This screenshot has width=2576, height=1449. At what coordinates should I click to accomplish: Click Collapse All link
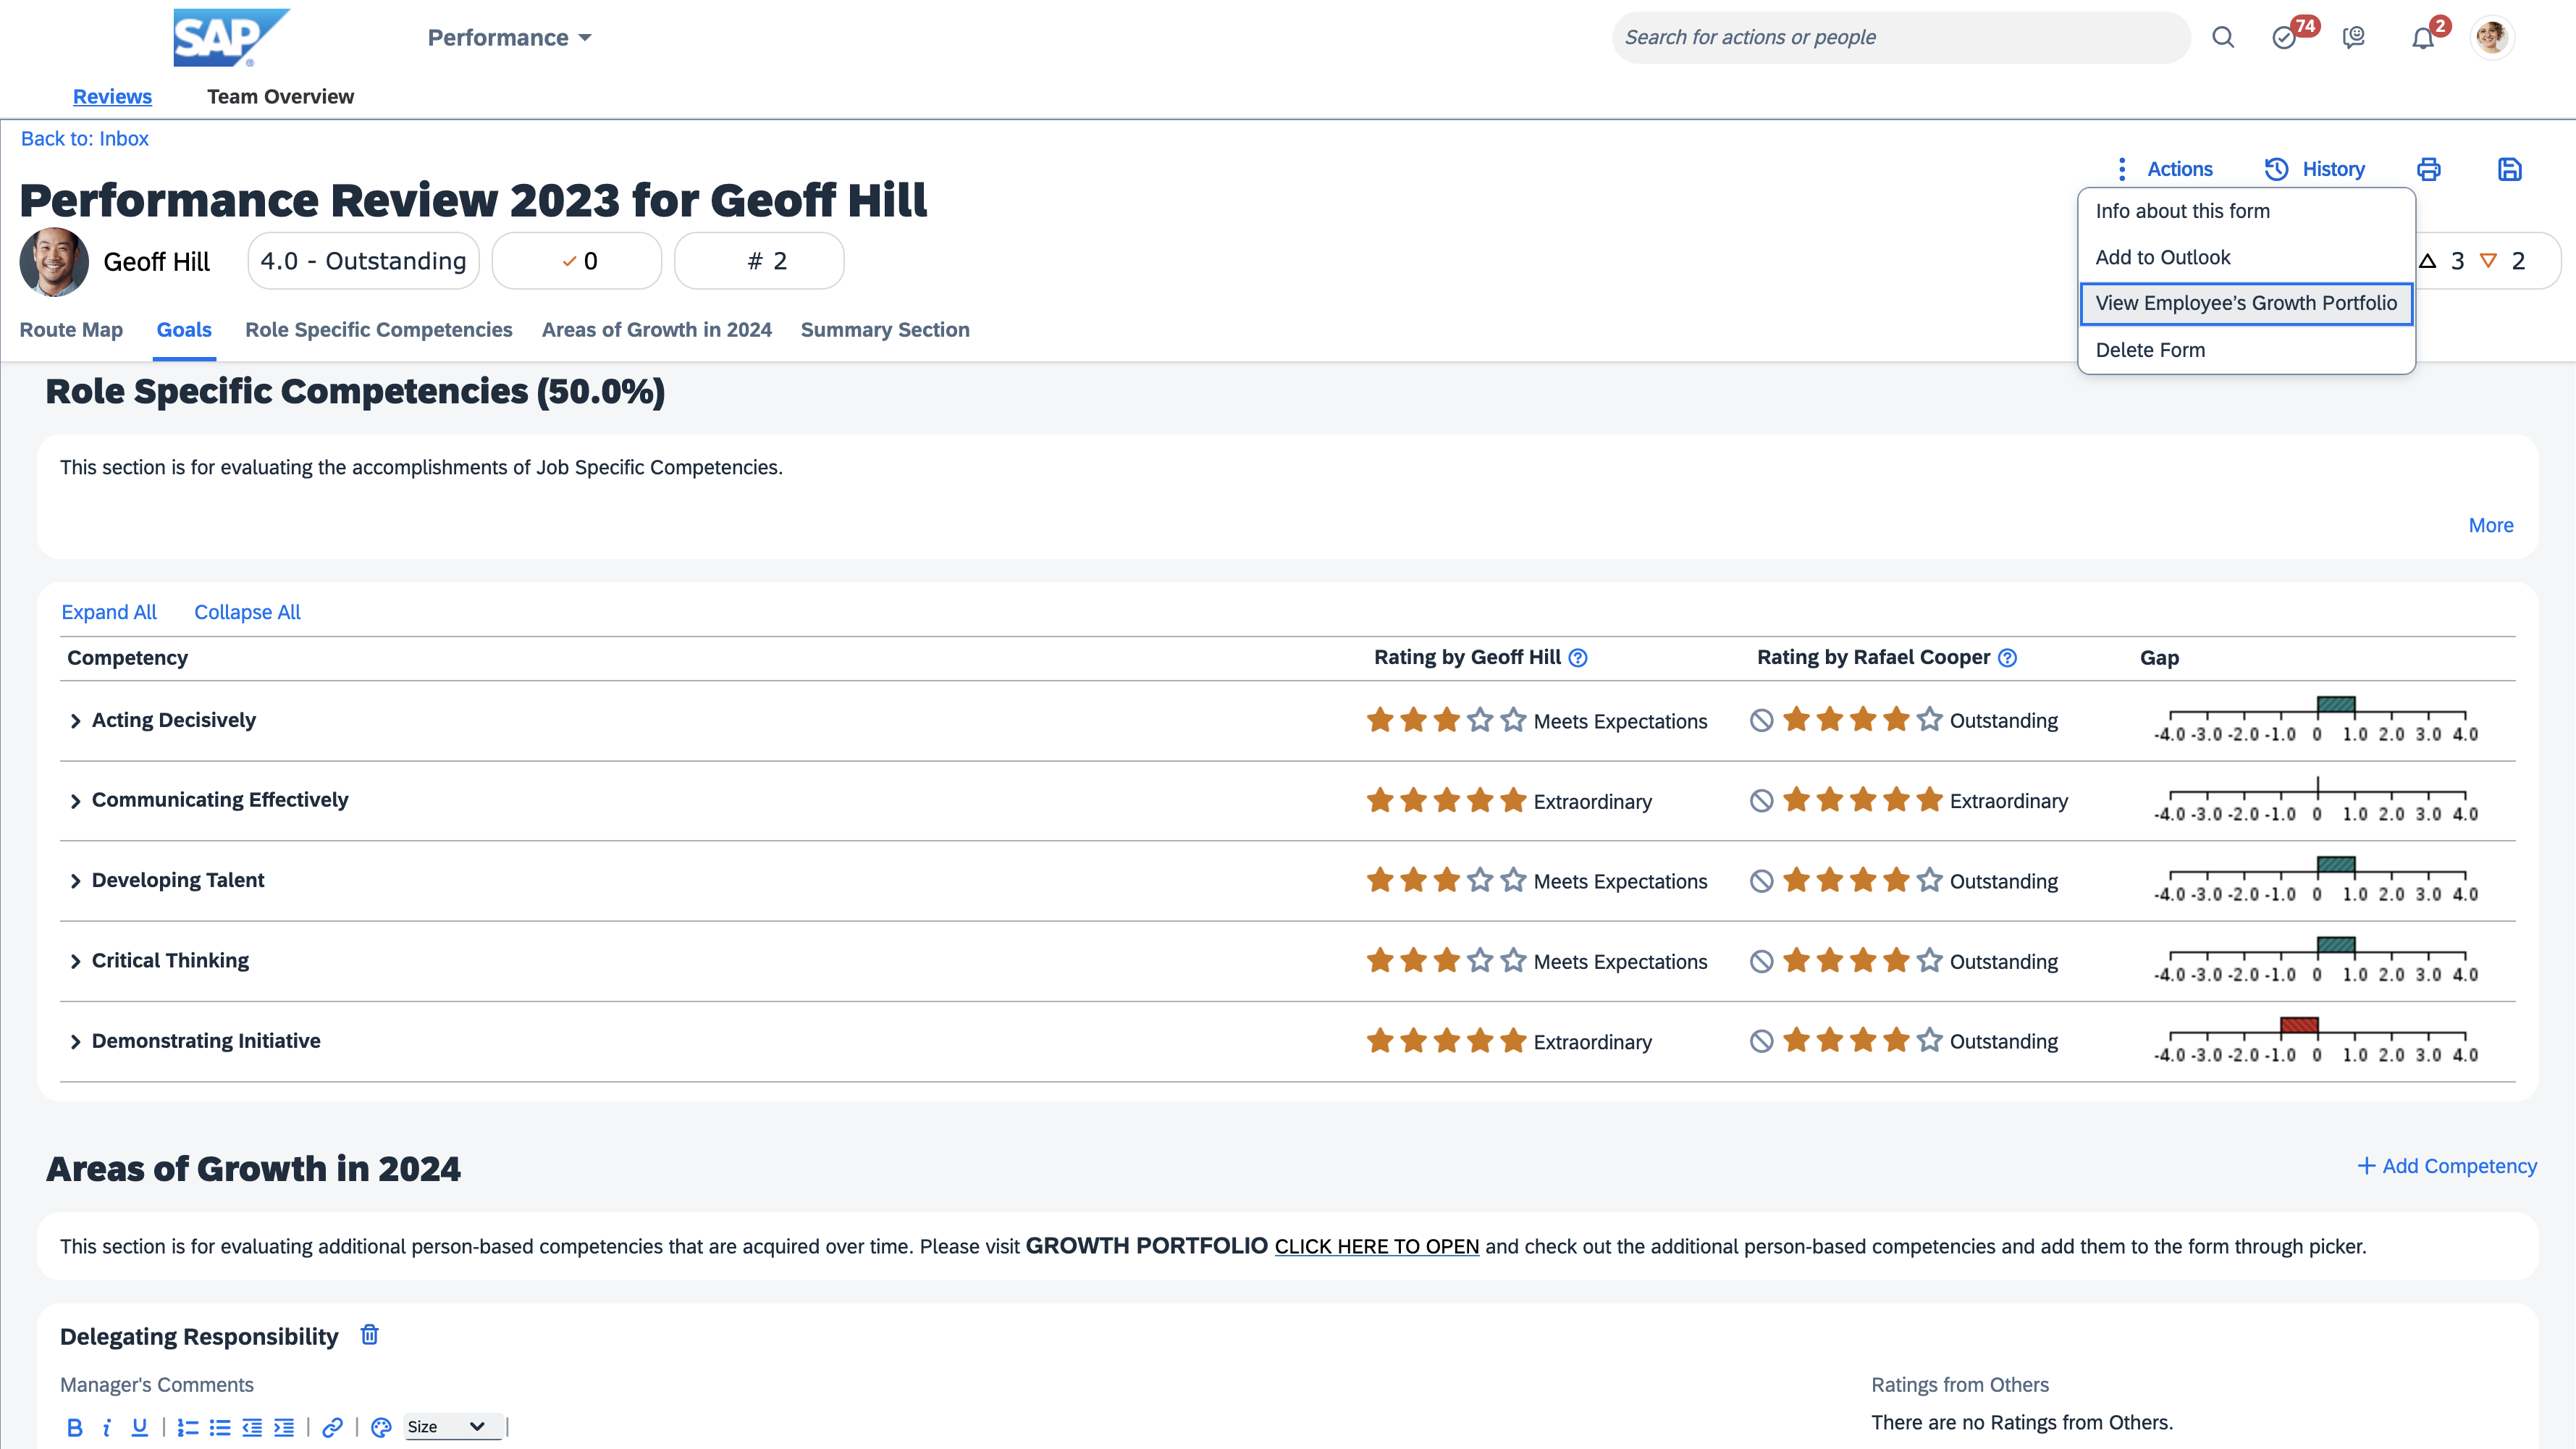tap(247, 612)
